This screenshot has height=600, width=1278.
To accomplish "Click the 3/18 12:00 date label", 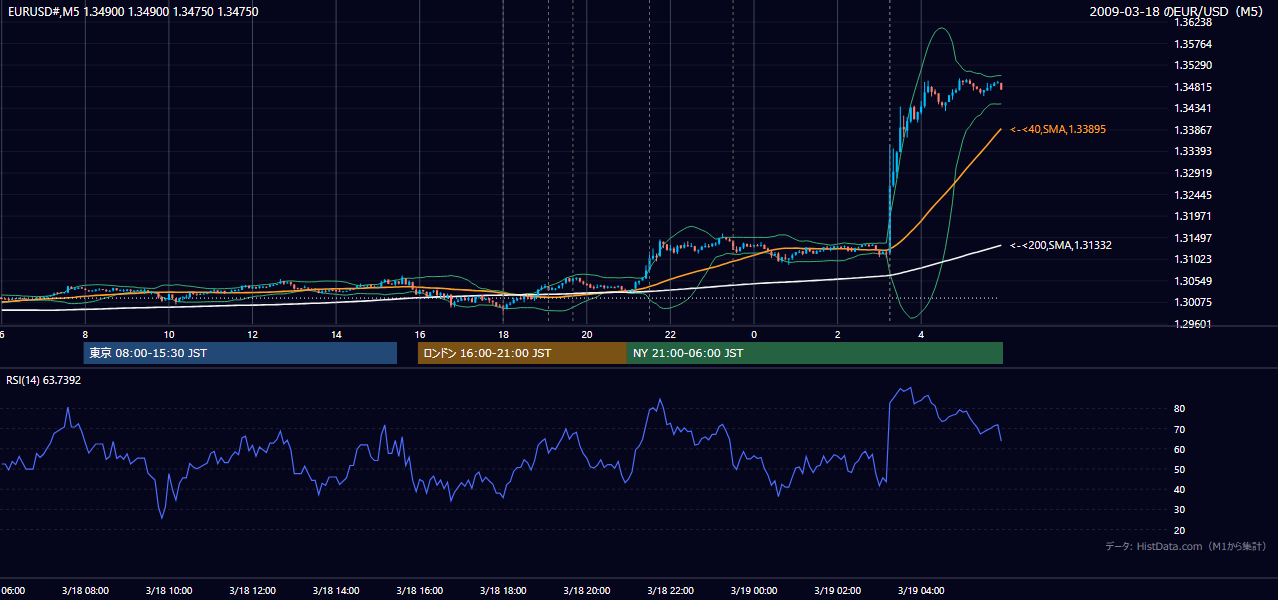I will pyautogui.click(x=252, y=591).
